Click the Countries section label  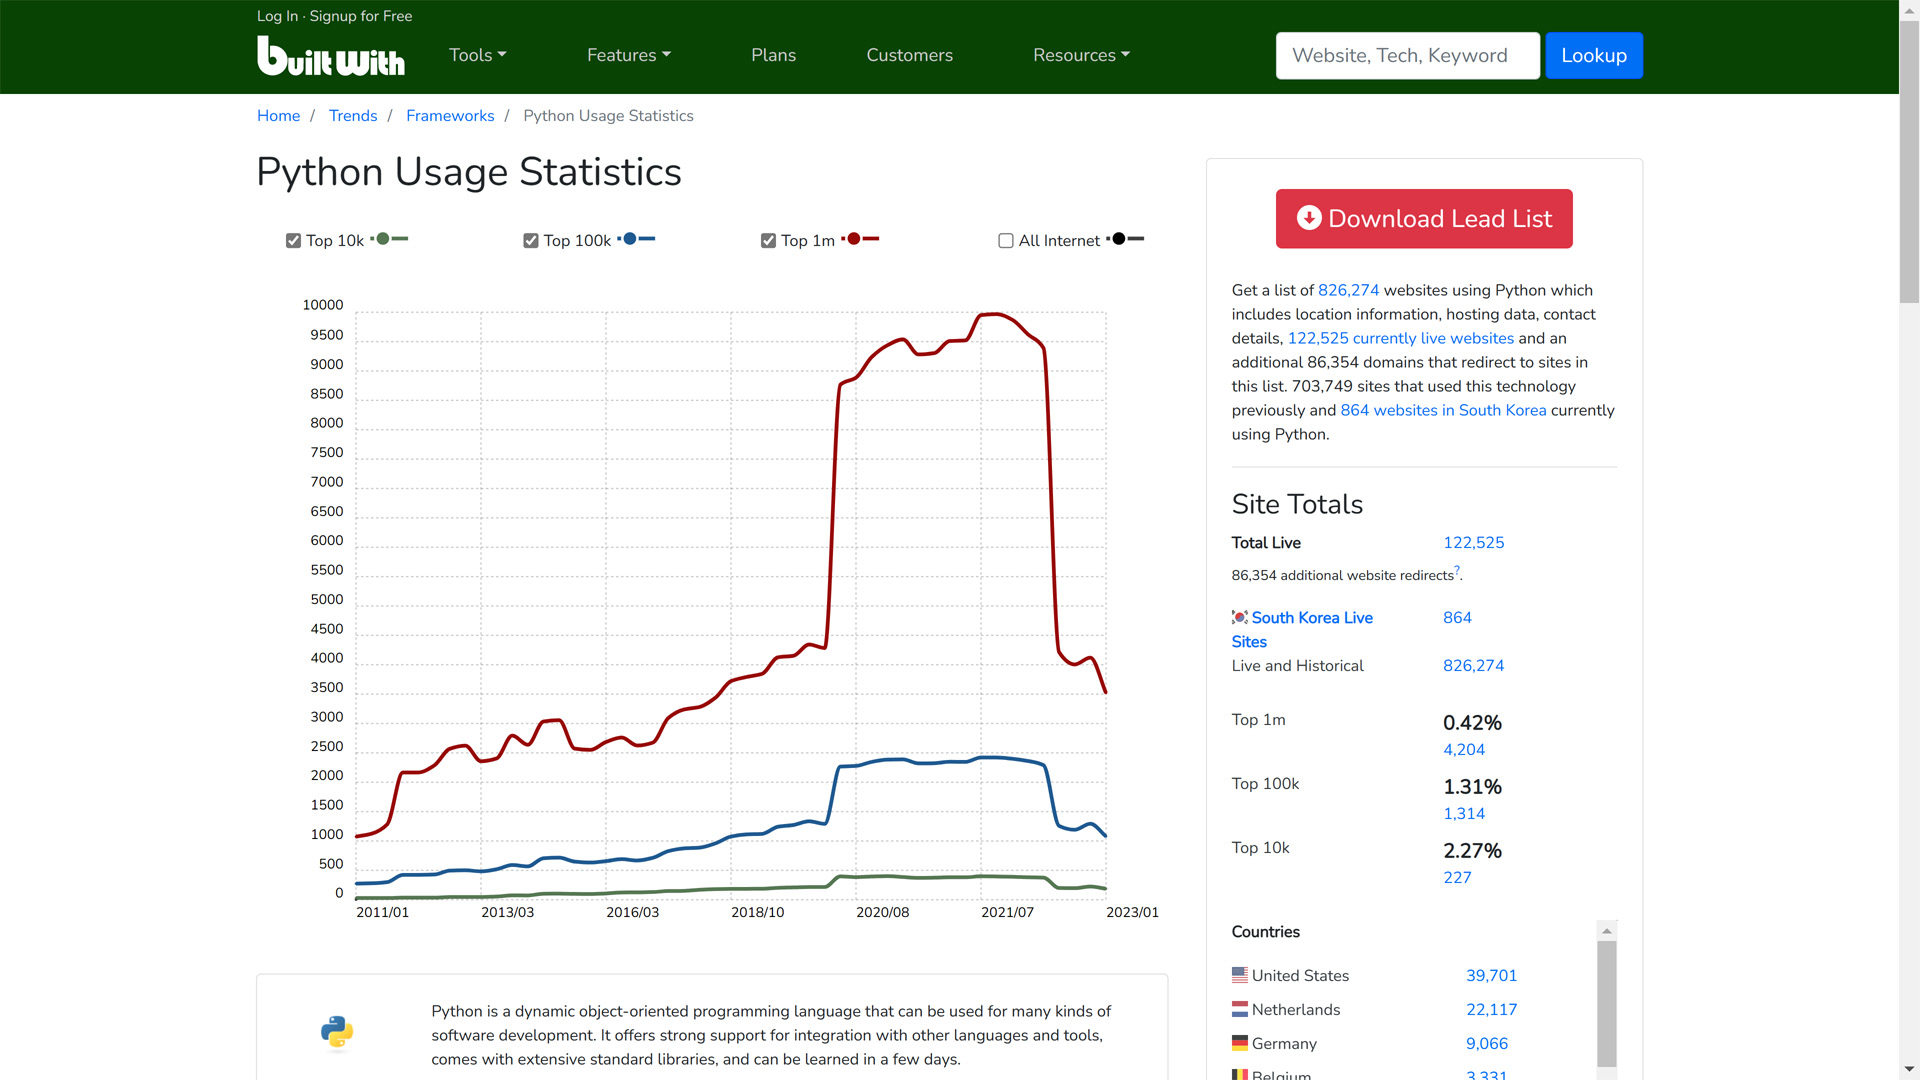1265,931
